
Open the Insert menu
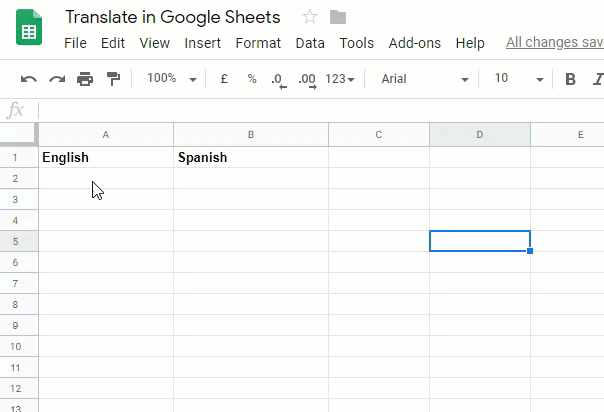[x=203, y=43]
